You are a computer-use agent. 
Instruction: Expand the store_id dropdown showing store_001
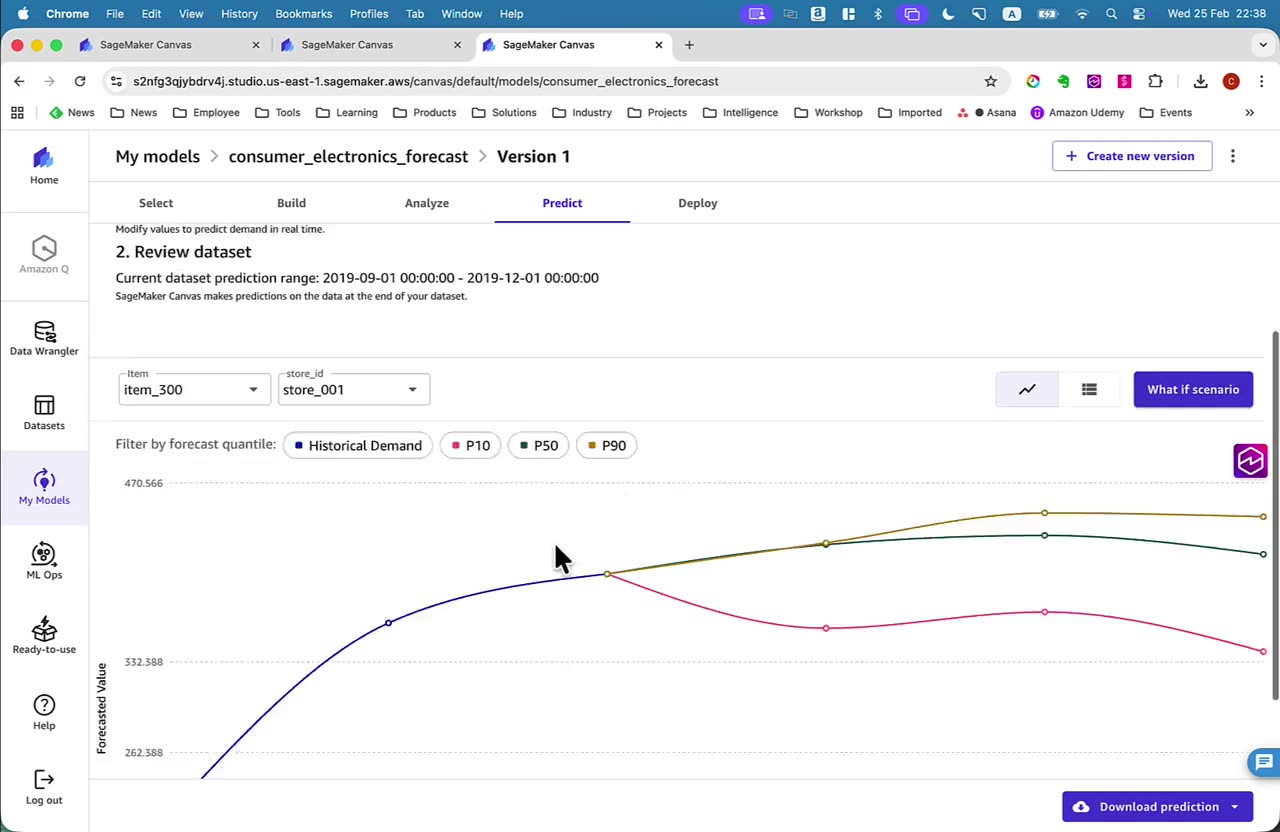coord(353,389)
